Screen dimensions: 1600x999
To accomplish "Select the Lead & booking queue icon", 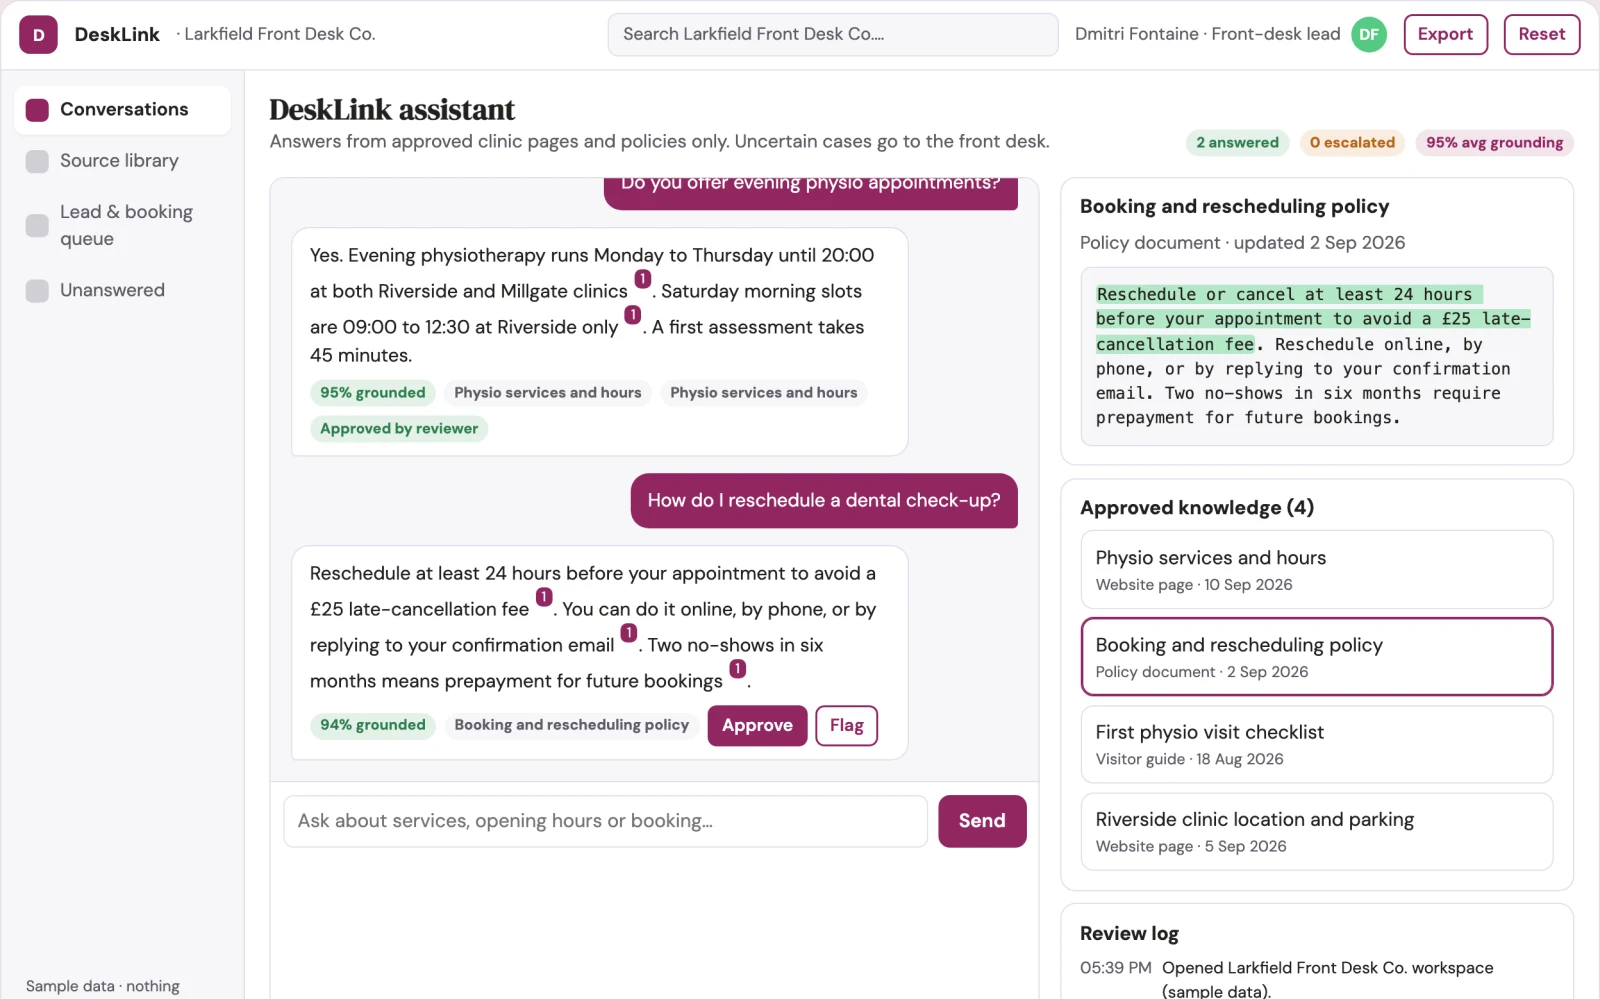I will click(37, 226).
